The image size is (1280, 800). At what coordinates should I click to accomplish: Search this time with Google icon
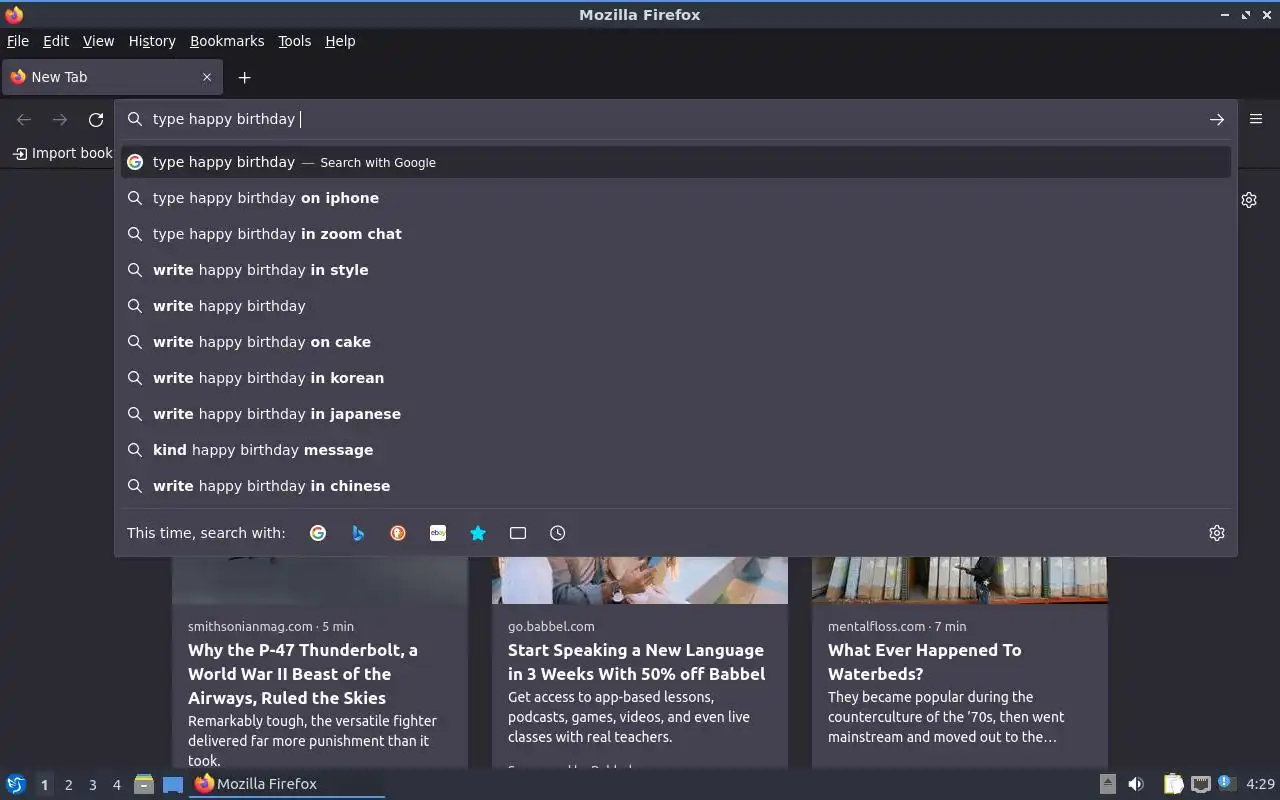click(x=318, y=533)
